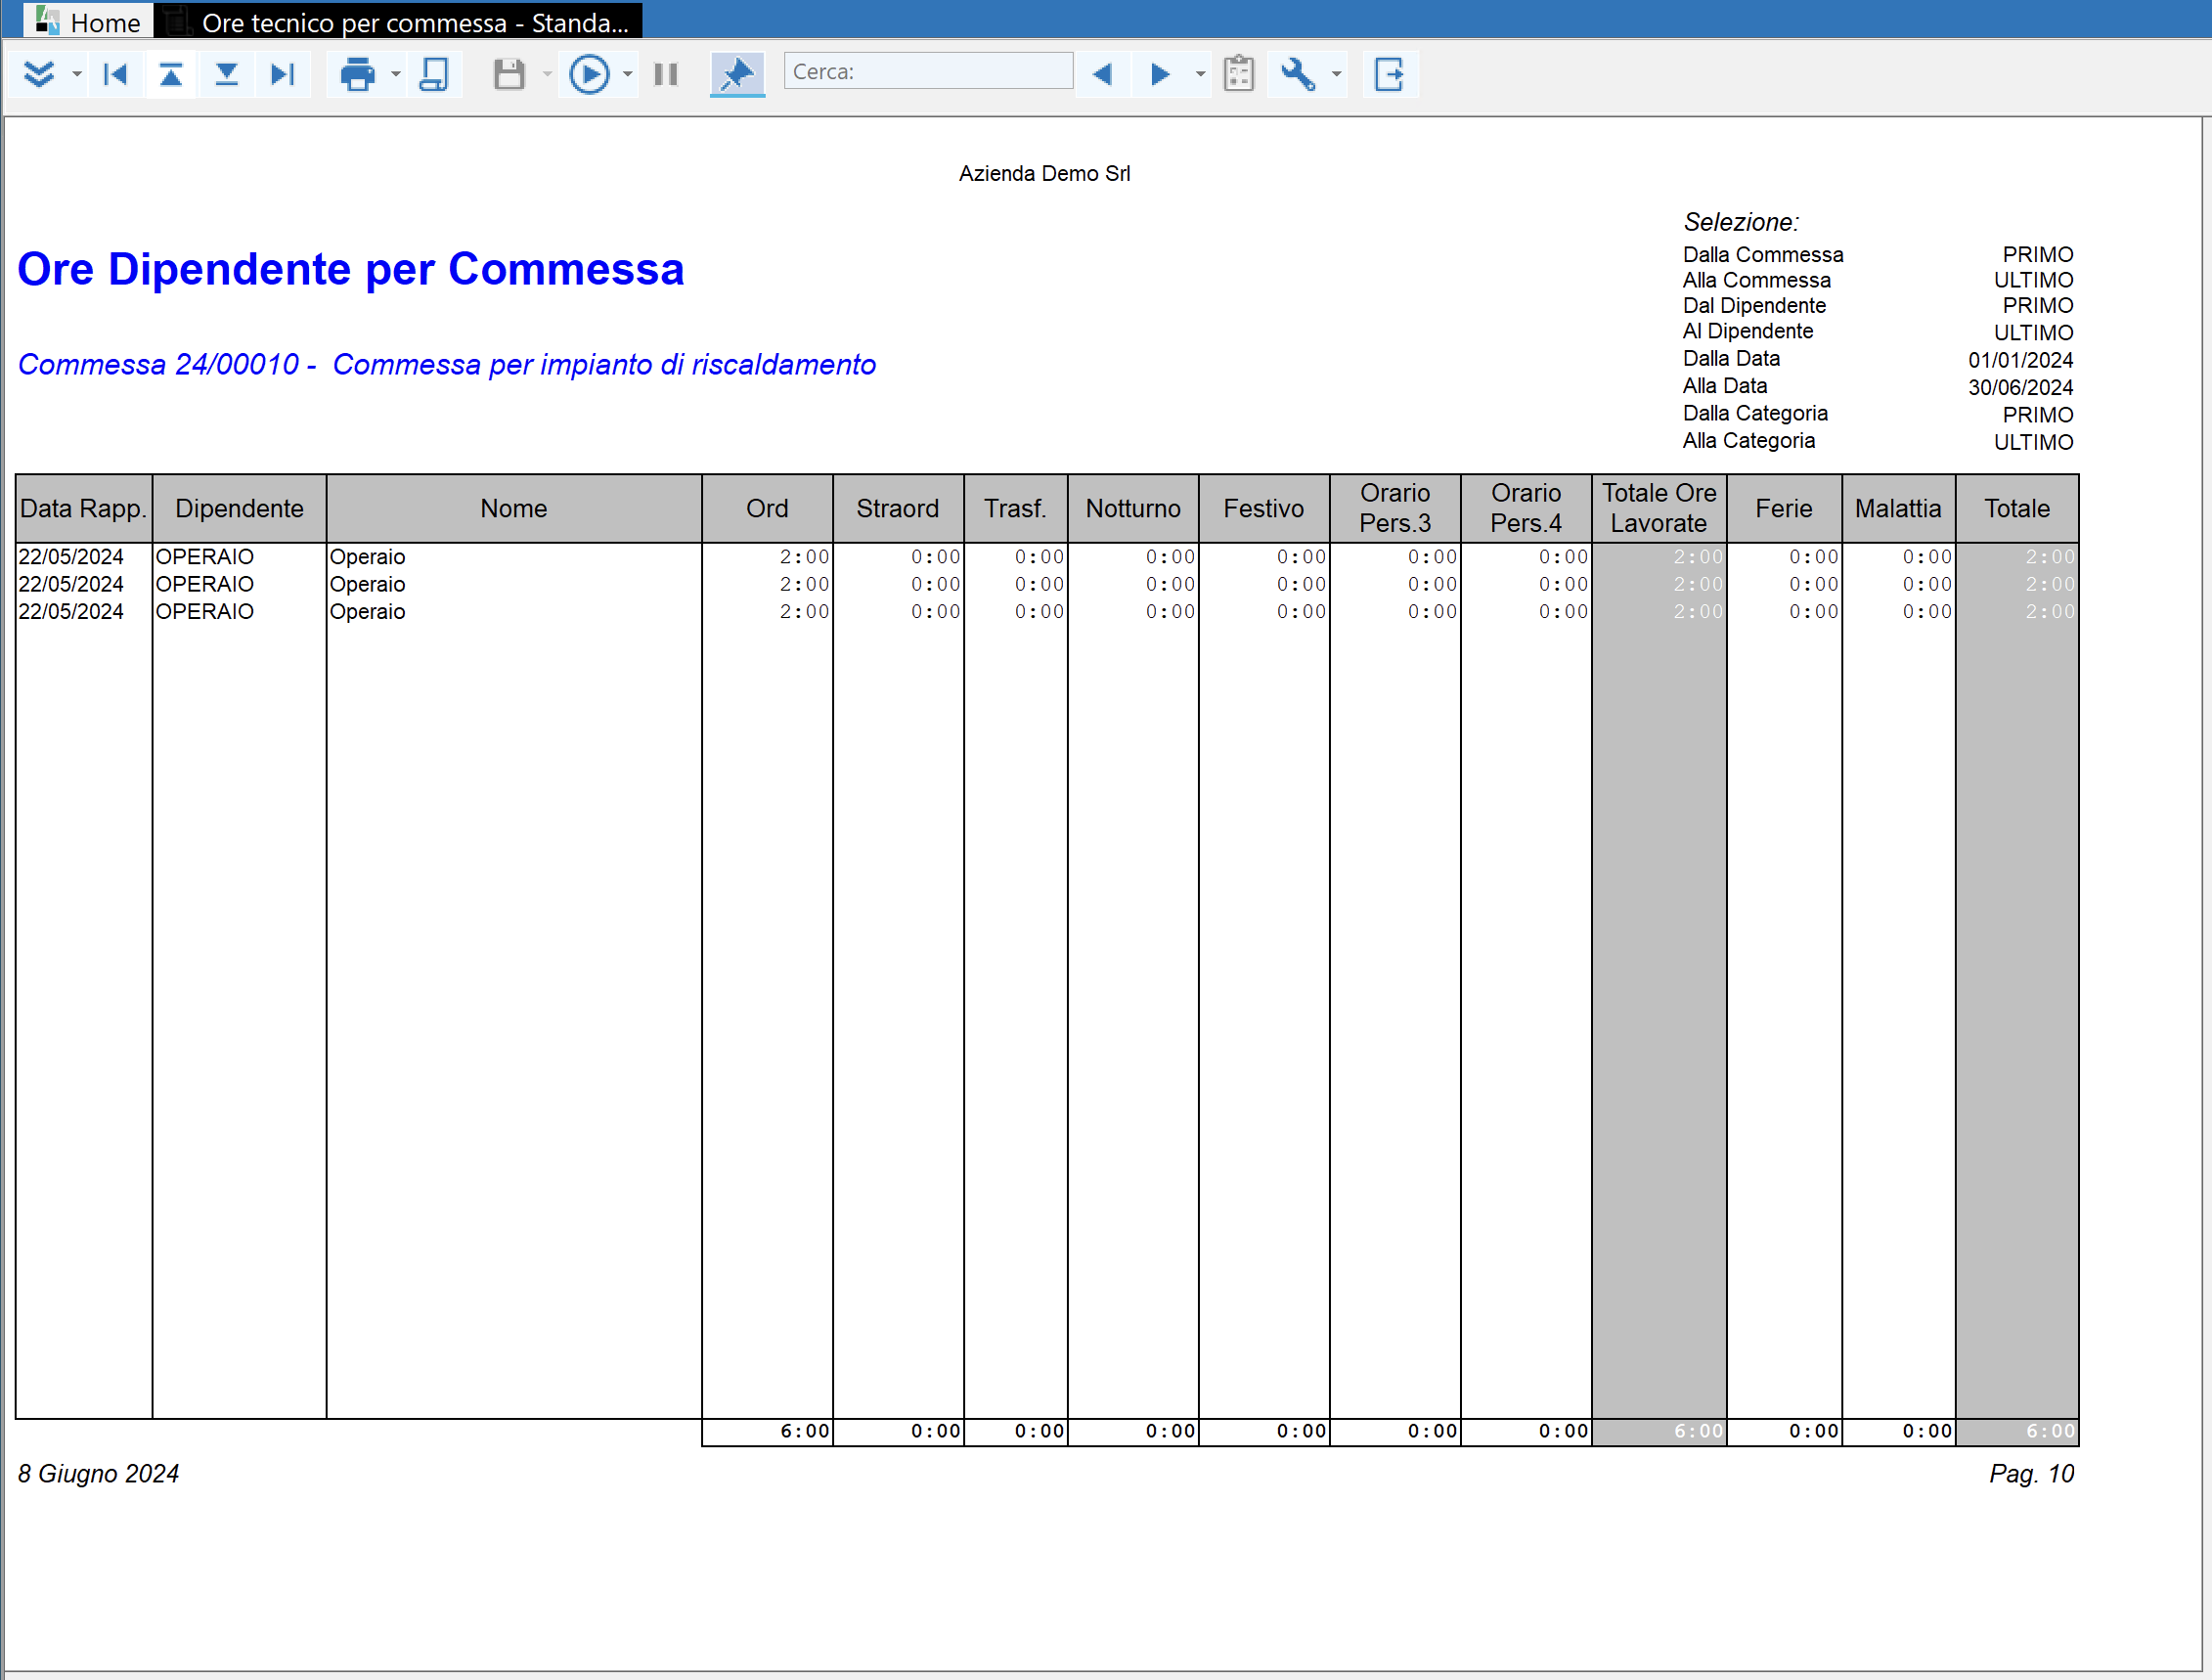Pause report execution
Image resolution: width=2212 pixels, height=1680 pixels.
coord(666,74)
